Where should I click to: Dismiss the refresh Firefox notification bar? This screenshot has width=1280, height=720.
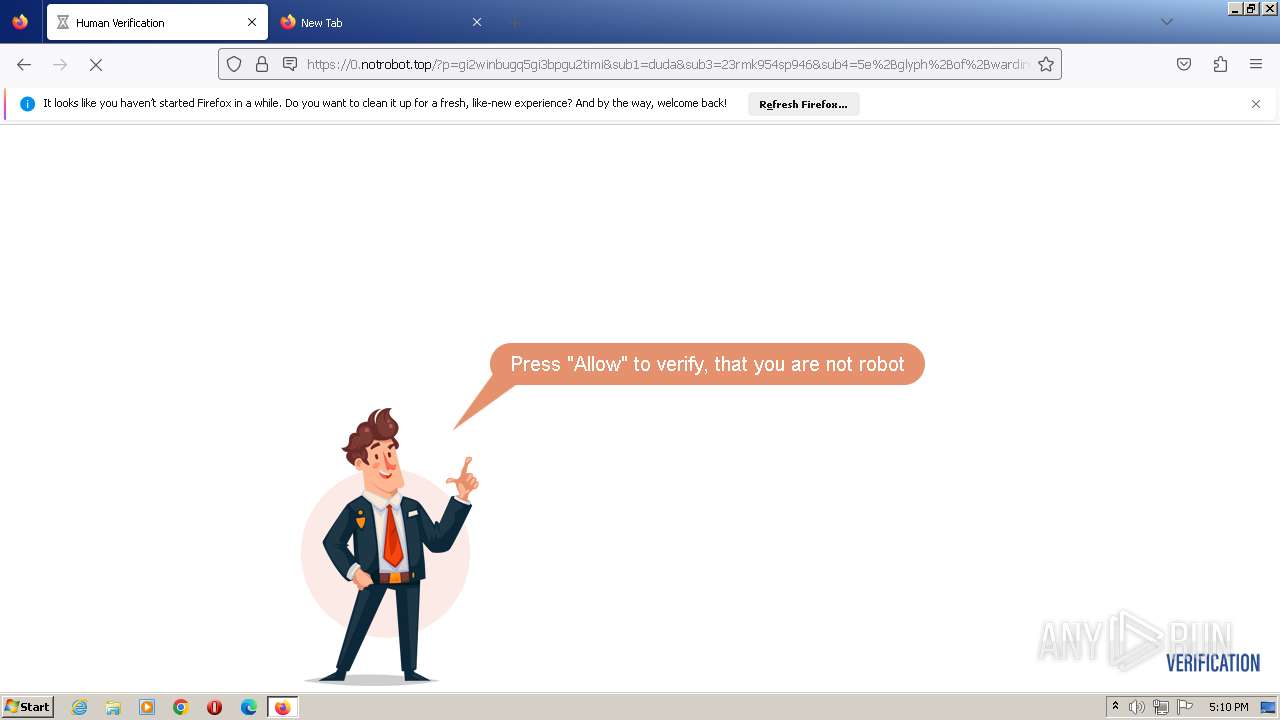(x=1256, y=104)
